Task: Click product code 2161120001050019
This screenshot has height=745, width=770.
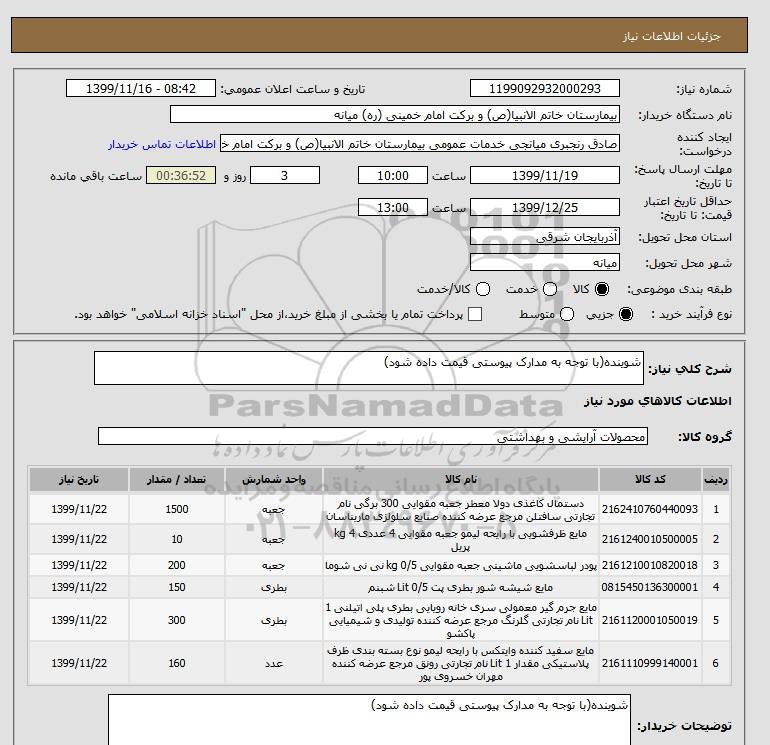Action: tap(650, 620)
